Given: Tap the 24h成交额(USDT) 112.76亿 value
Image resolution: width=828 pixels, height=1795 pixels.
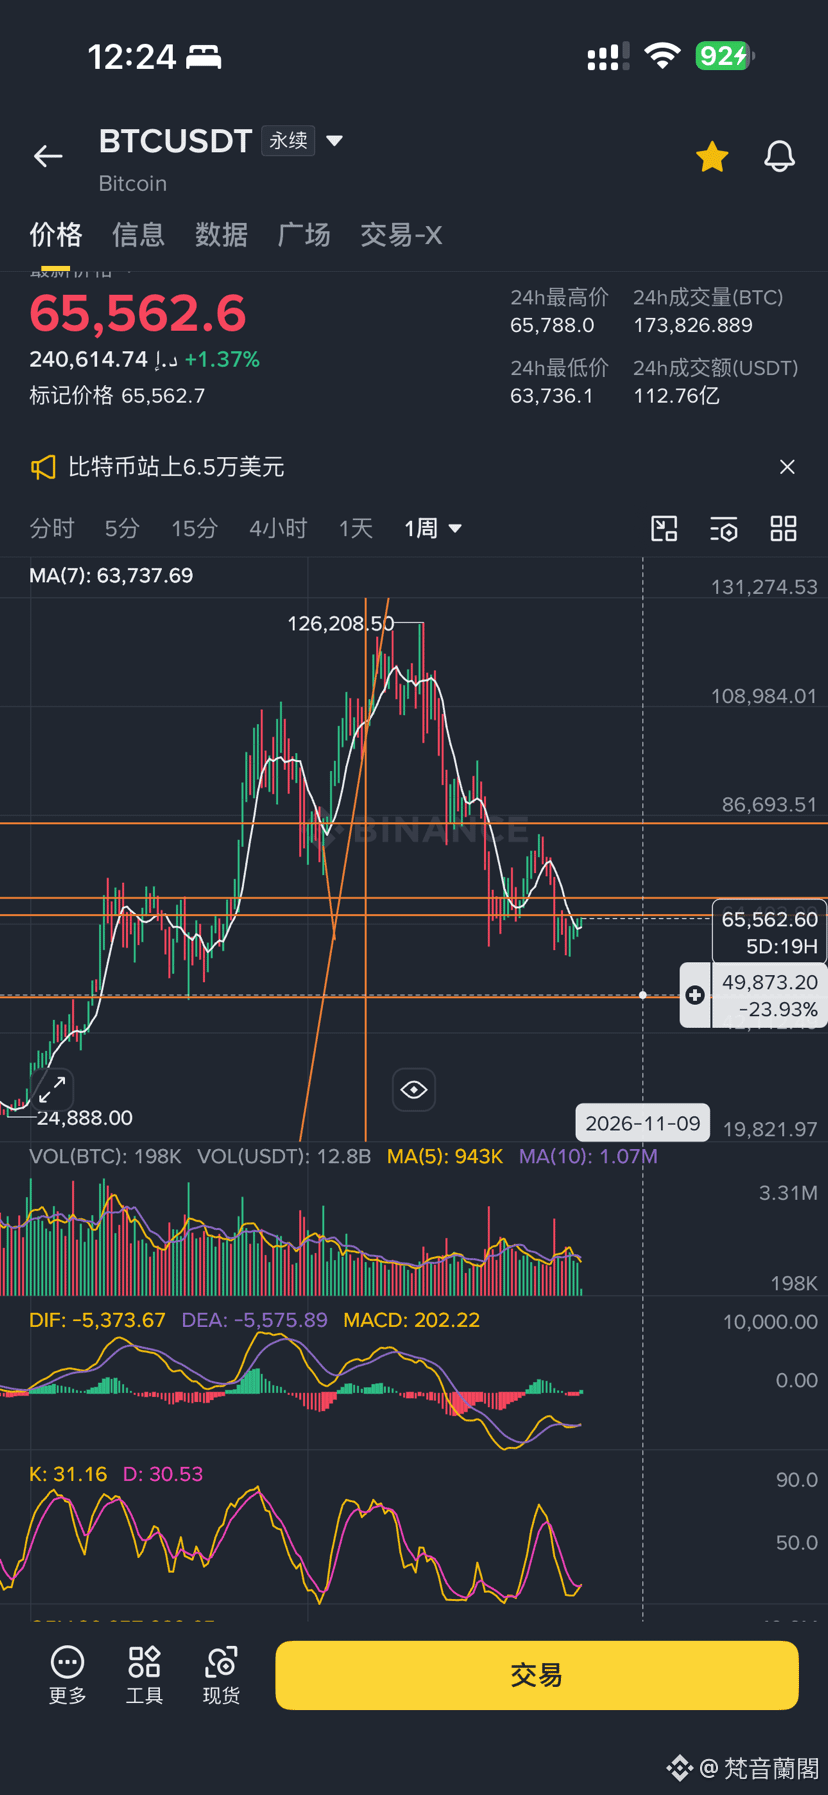Looking at the screenshot, I should pos(676,396).
